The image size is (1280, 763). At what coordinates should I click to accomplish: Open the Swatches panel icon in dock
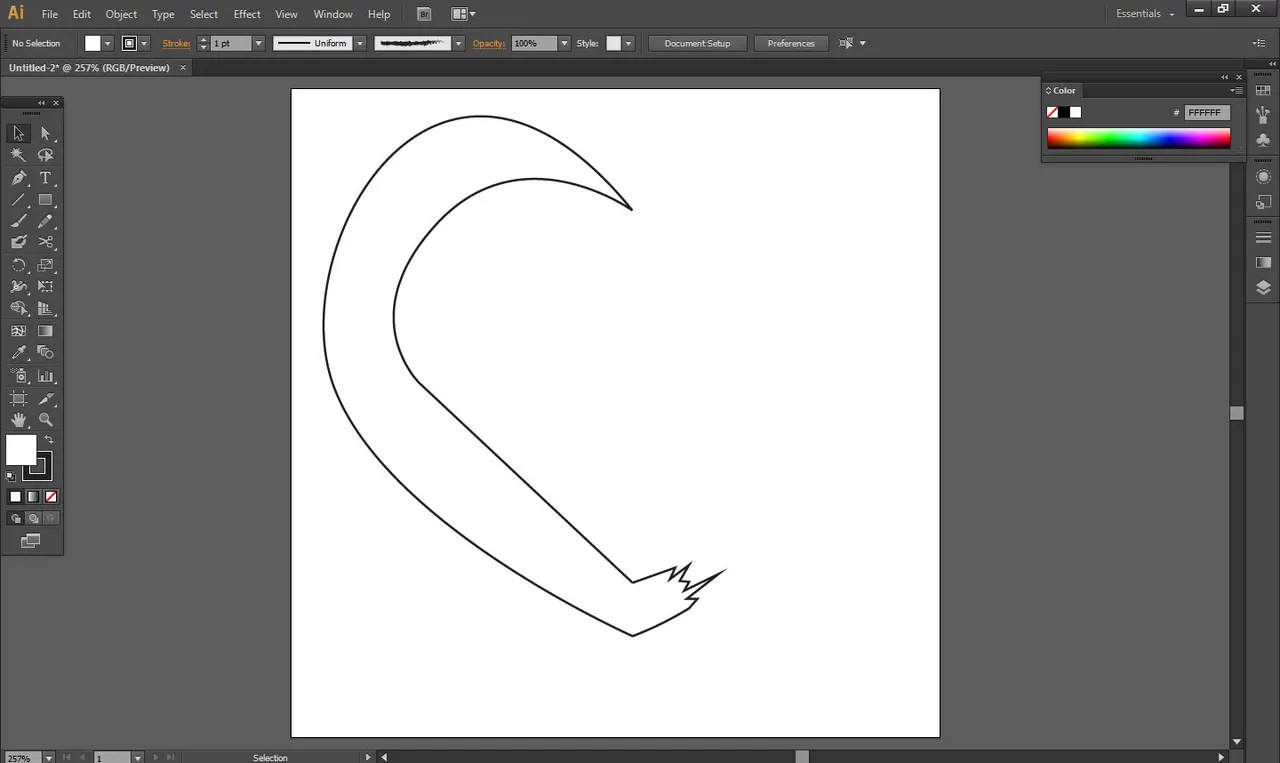click(x=1263, y=91)
